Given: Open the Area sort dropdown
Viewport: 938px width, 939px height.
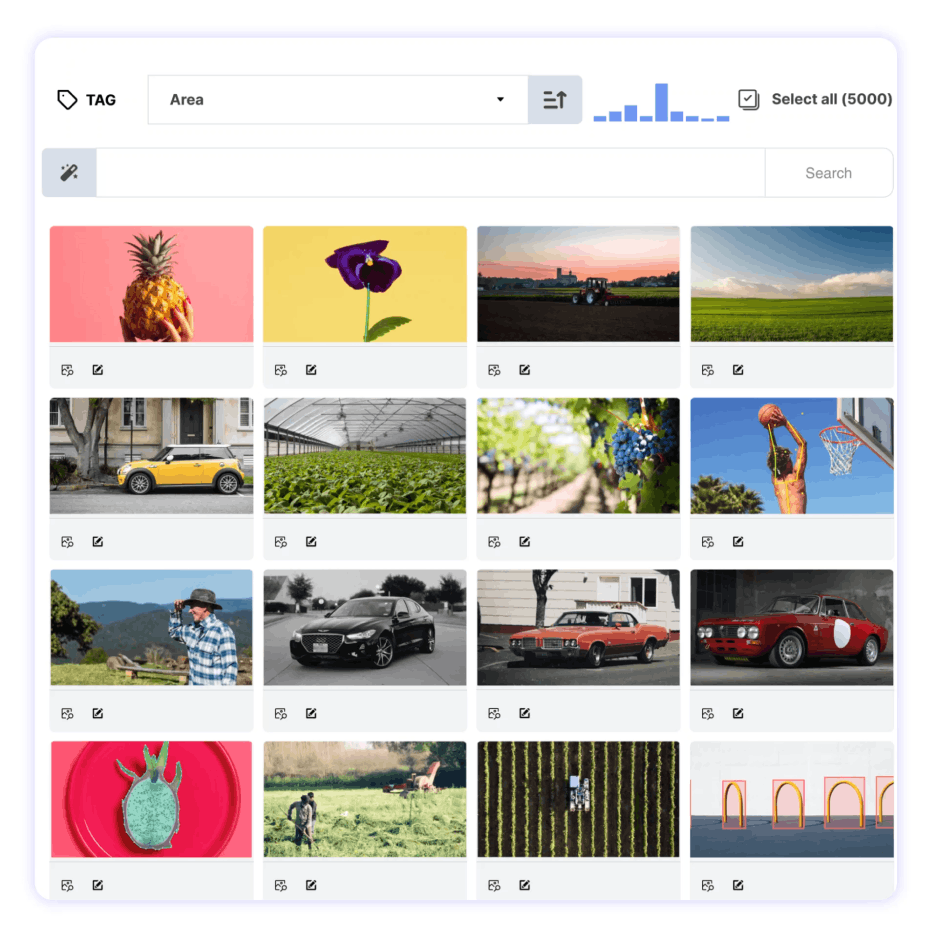Looking at the screenshot, I should tap(338, 99).
